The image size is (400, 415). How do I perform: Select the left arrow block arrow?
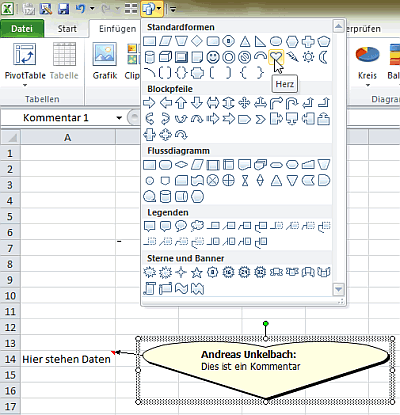(165, 103)
